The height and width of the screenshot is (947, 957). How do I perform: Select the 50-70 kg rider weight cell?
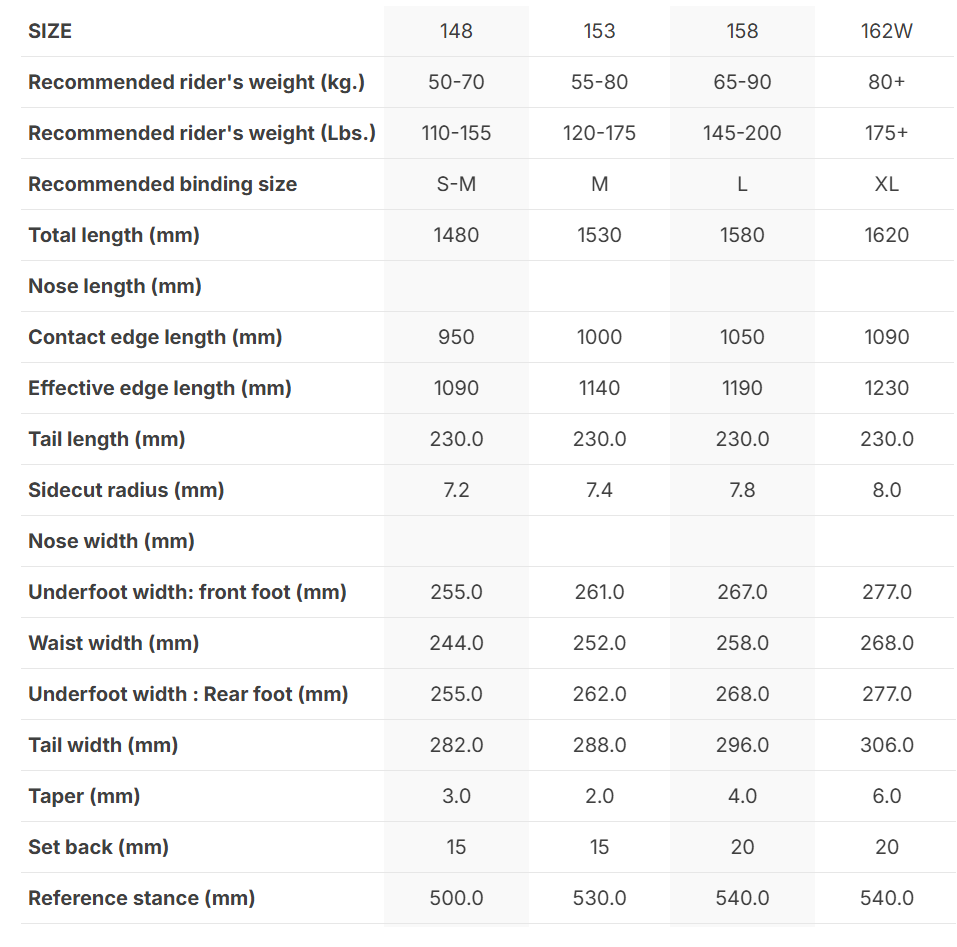(x=456, y=82)
